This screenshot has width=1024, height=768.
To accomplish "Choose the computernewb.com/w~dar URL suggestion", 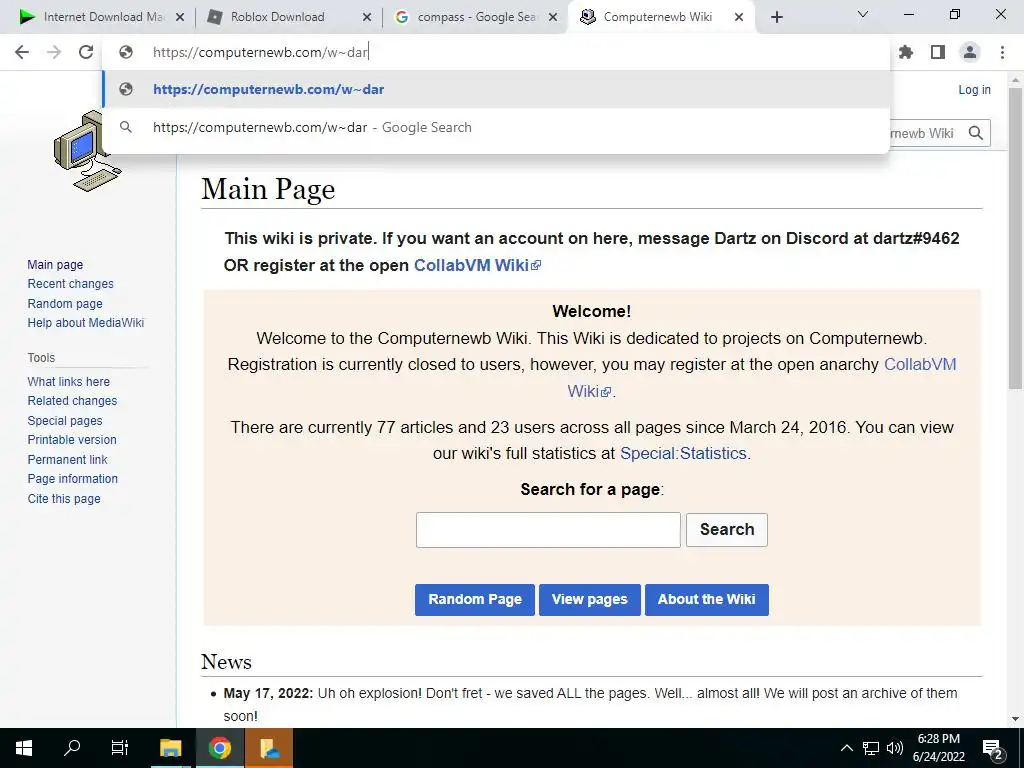I will tap(496, 89).
